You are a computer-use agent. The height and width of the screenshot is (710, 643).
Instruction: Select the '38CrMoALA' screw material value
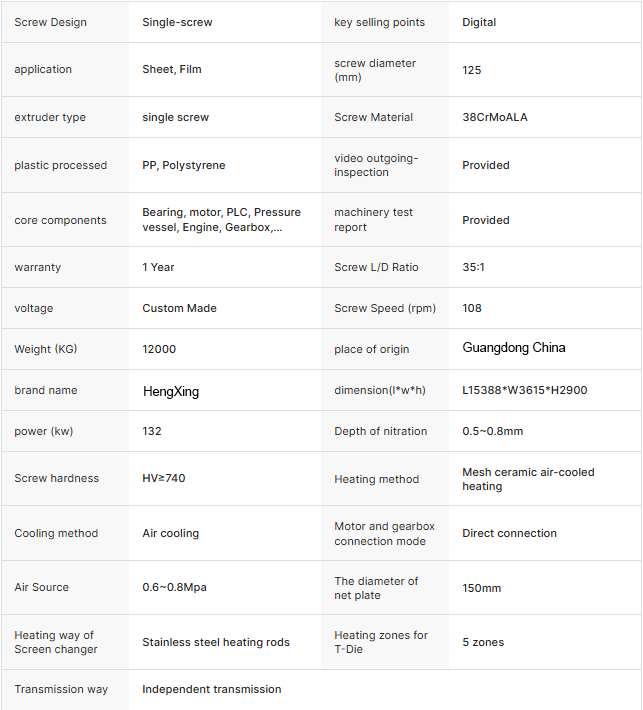tap(495, 117)
